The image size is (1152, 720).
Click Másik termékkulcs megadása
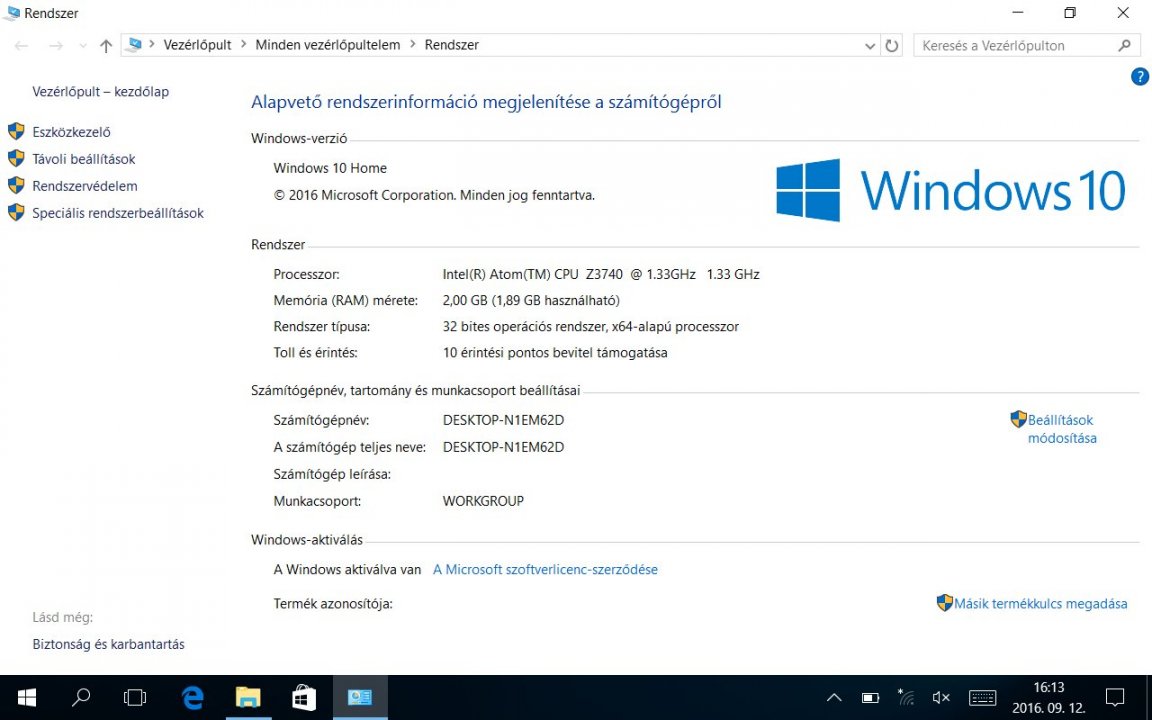(x=1040, y=604)
